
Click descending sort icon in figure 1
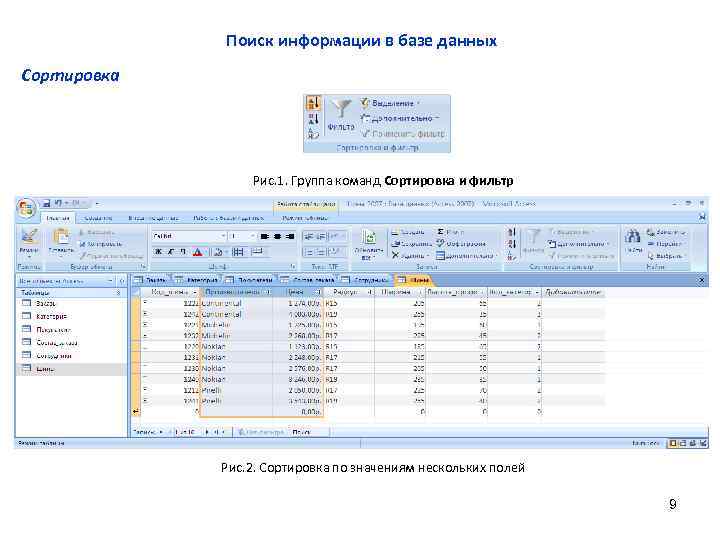click(x=313, y=118)
